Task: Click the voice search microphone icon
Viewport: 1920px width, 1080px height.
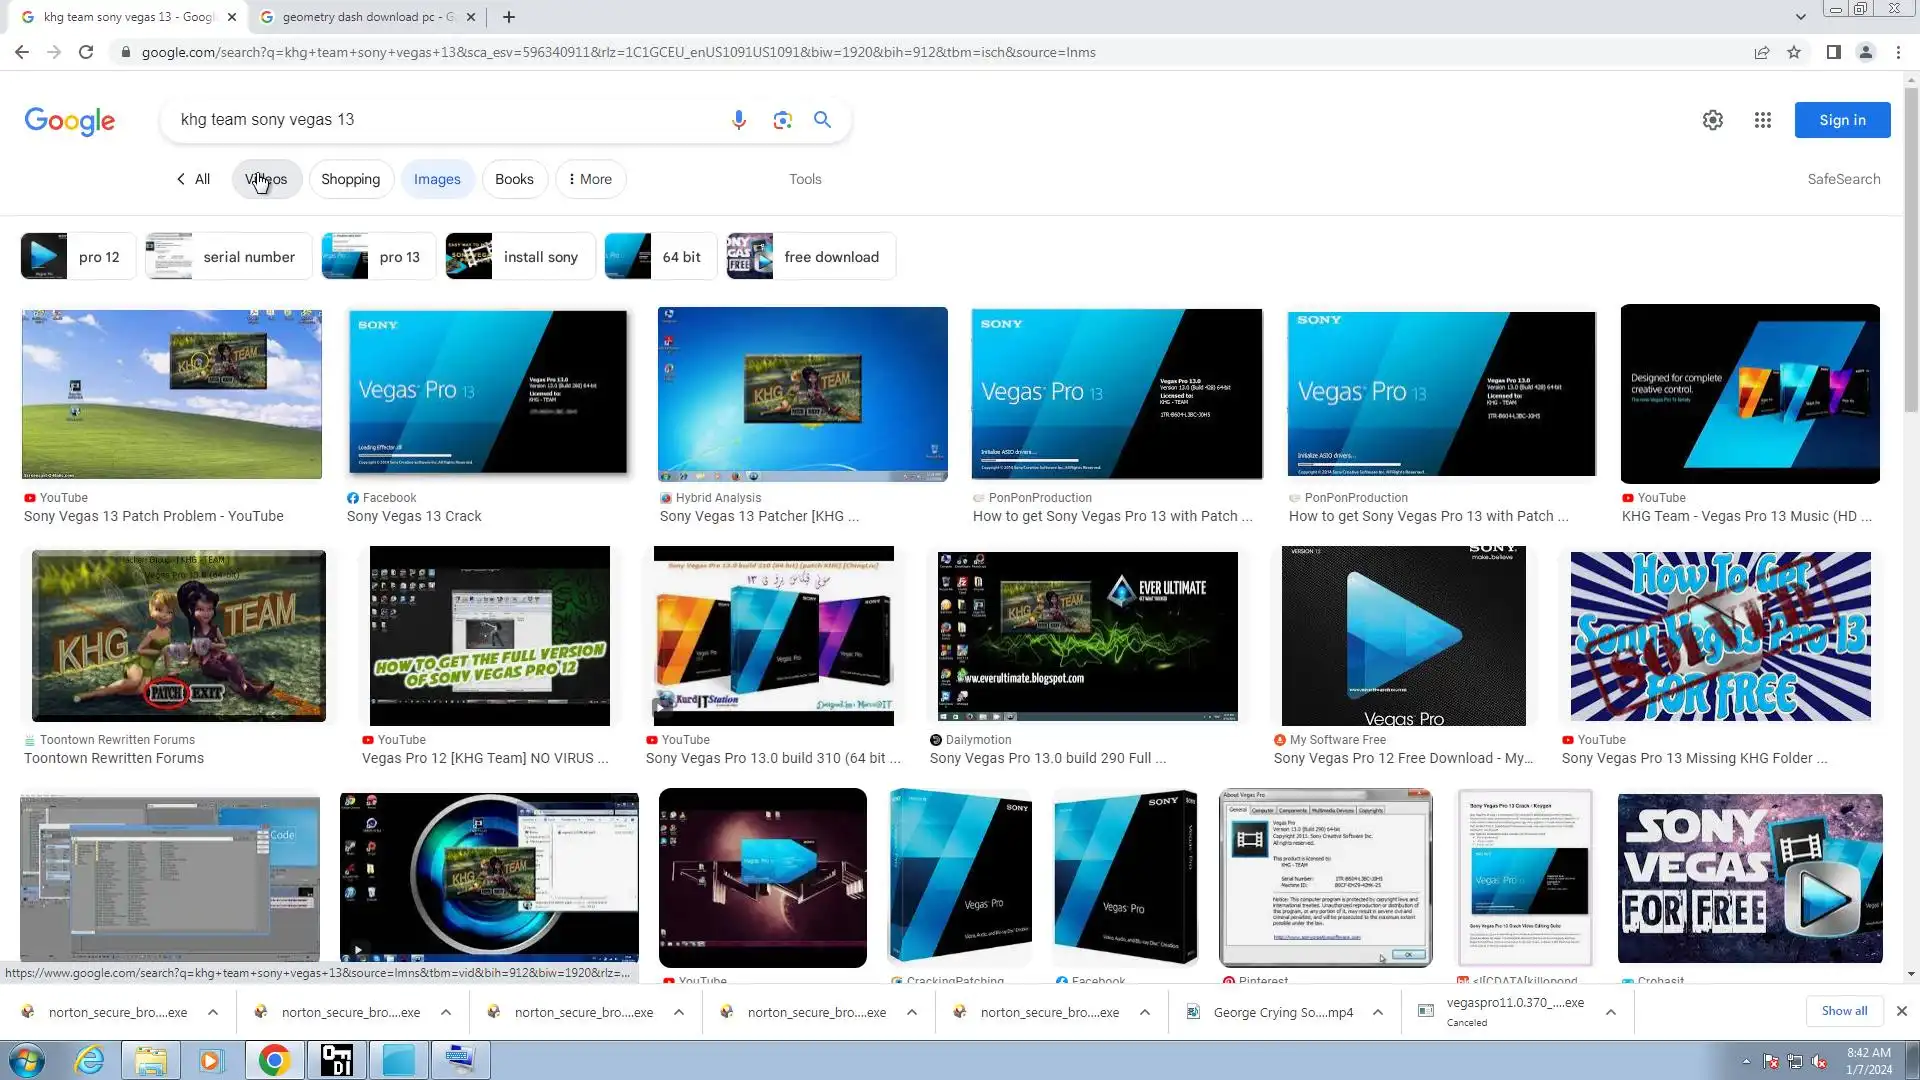Action: click(738, 120)
